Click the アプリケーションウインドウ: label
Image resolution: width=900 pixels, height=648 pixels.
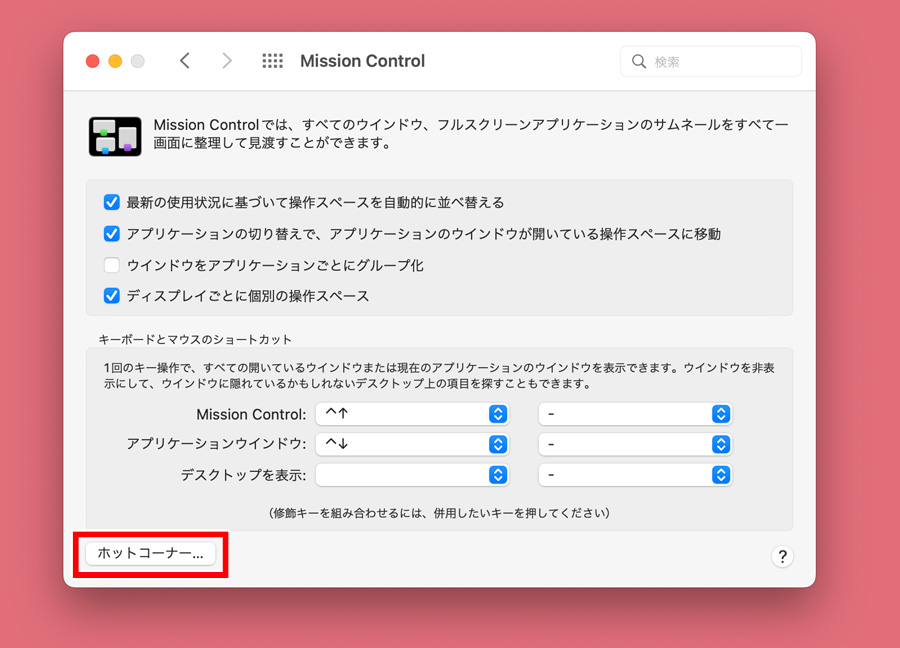[216, 444]
